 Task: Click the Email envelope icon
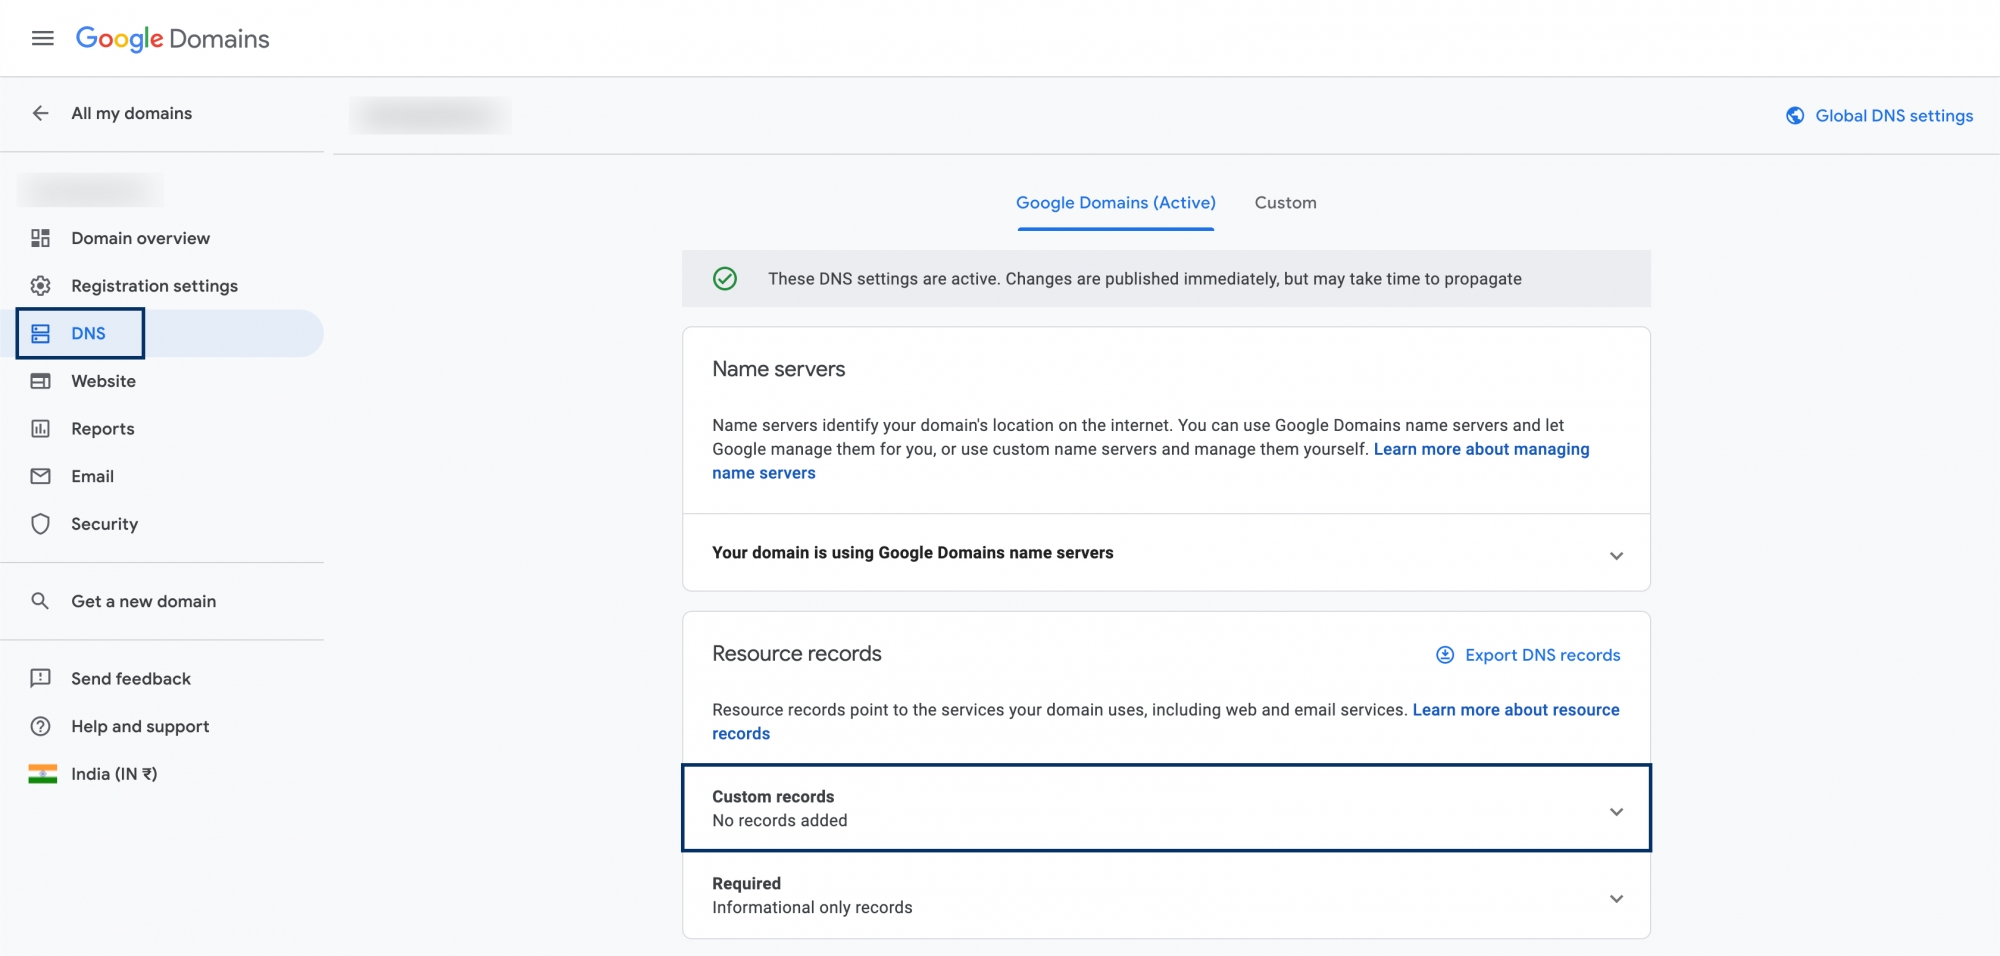(x=40, y=476)
